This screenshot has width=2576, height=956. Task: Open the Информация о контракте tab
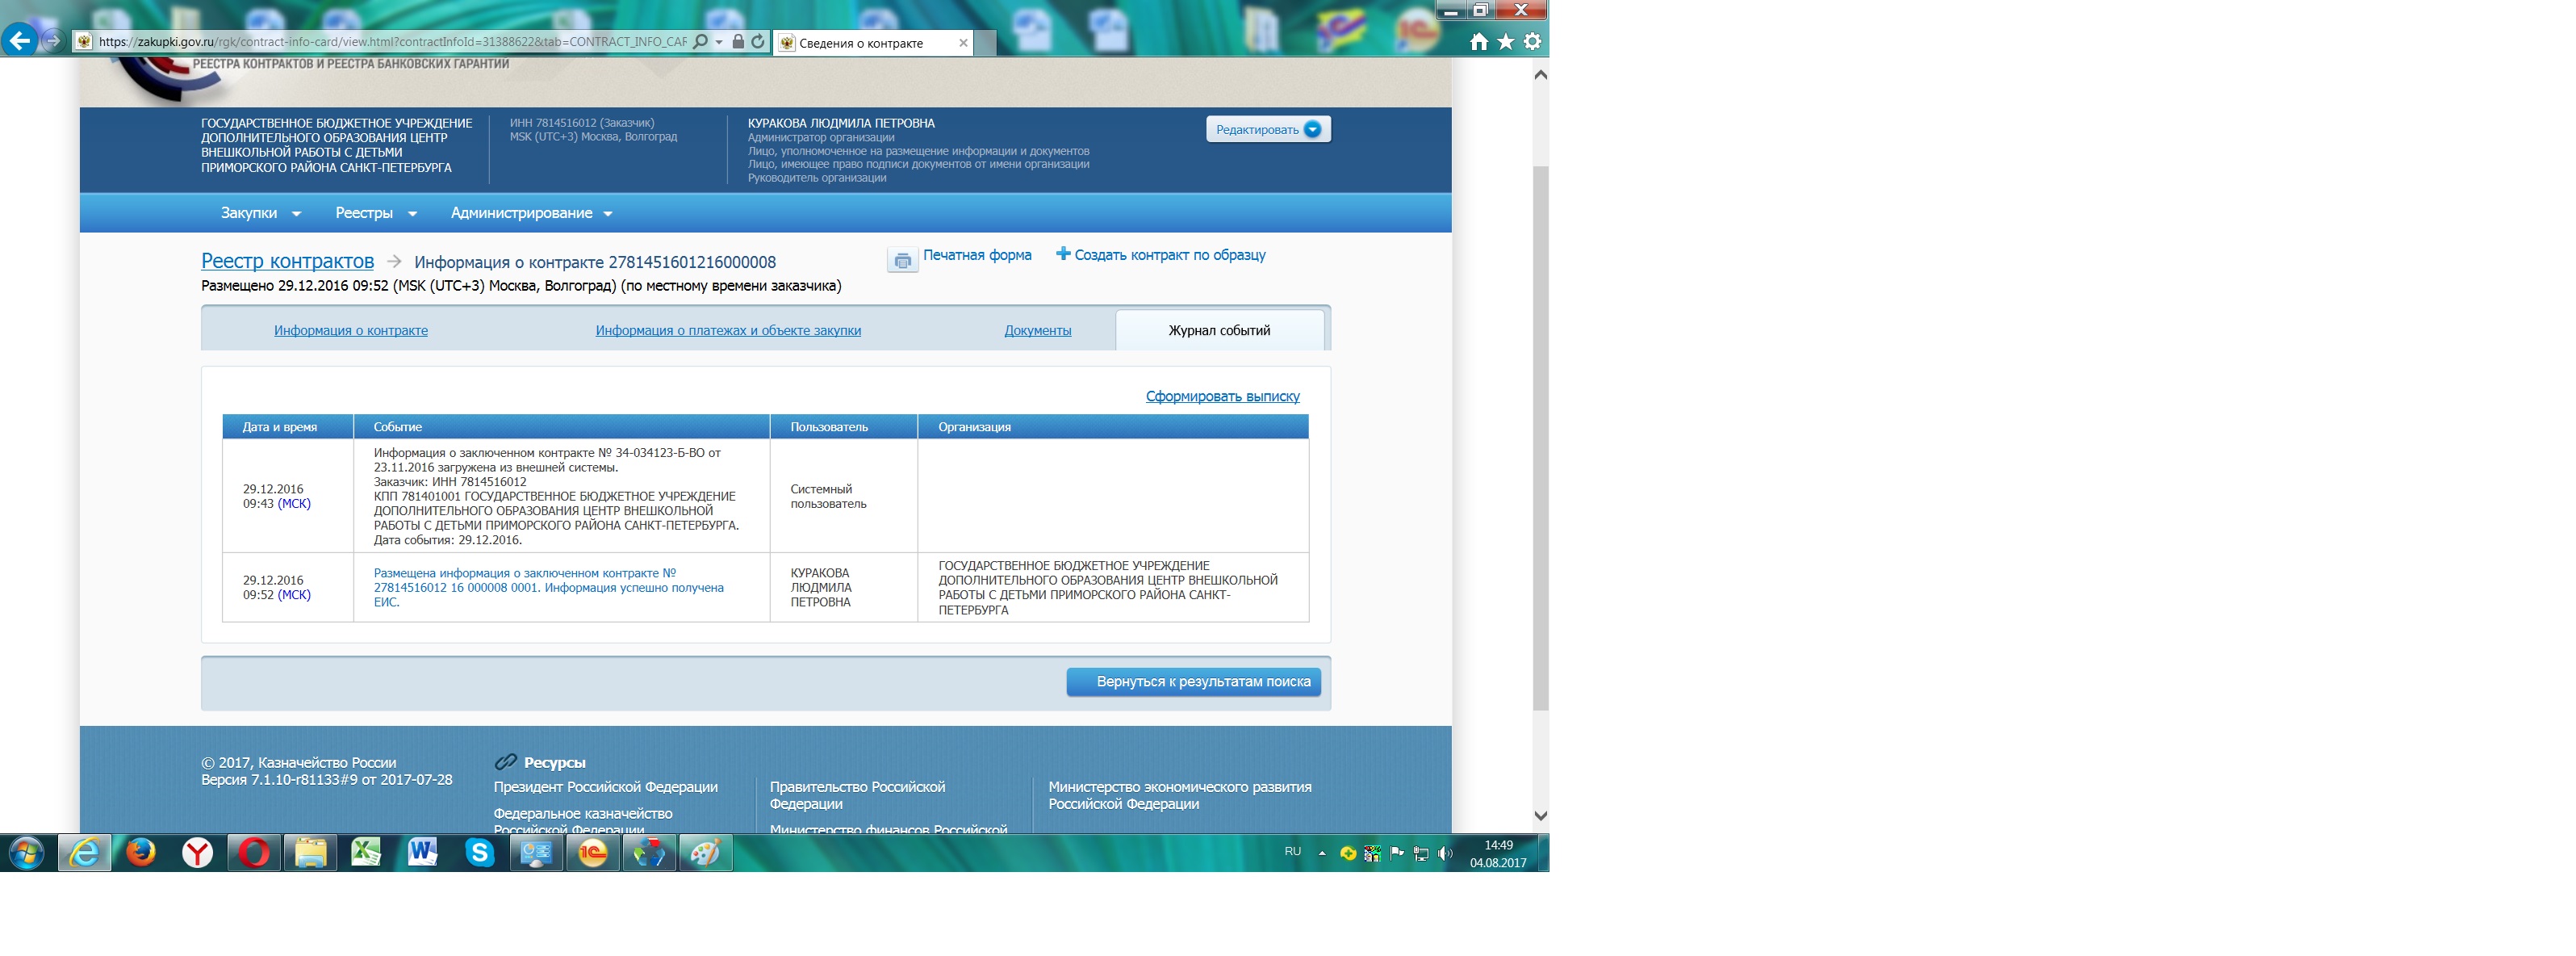(351, 331)
